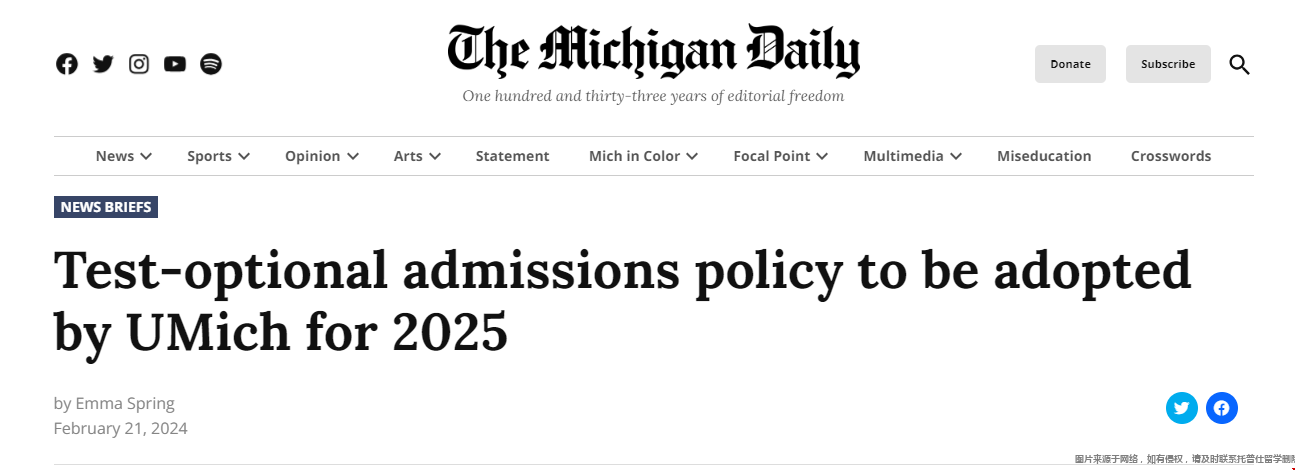Click the Donate button
The image size is (1295, 470).
pos(1070,64)
